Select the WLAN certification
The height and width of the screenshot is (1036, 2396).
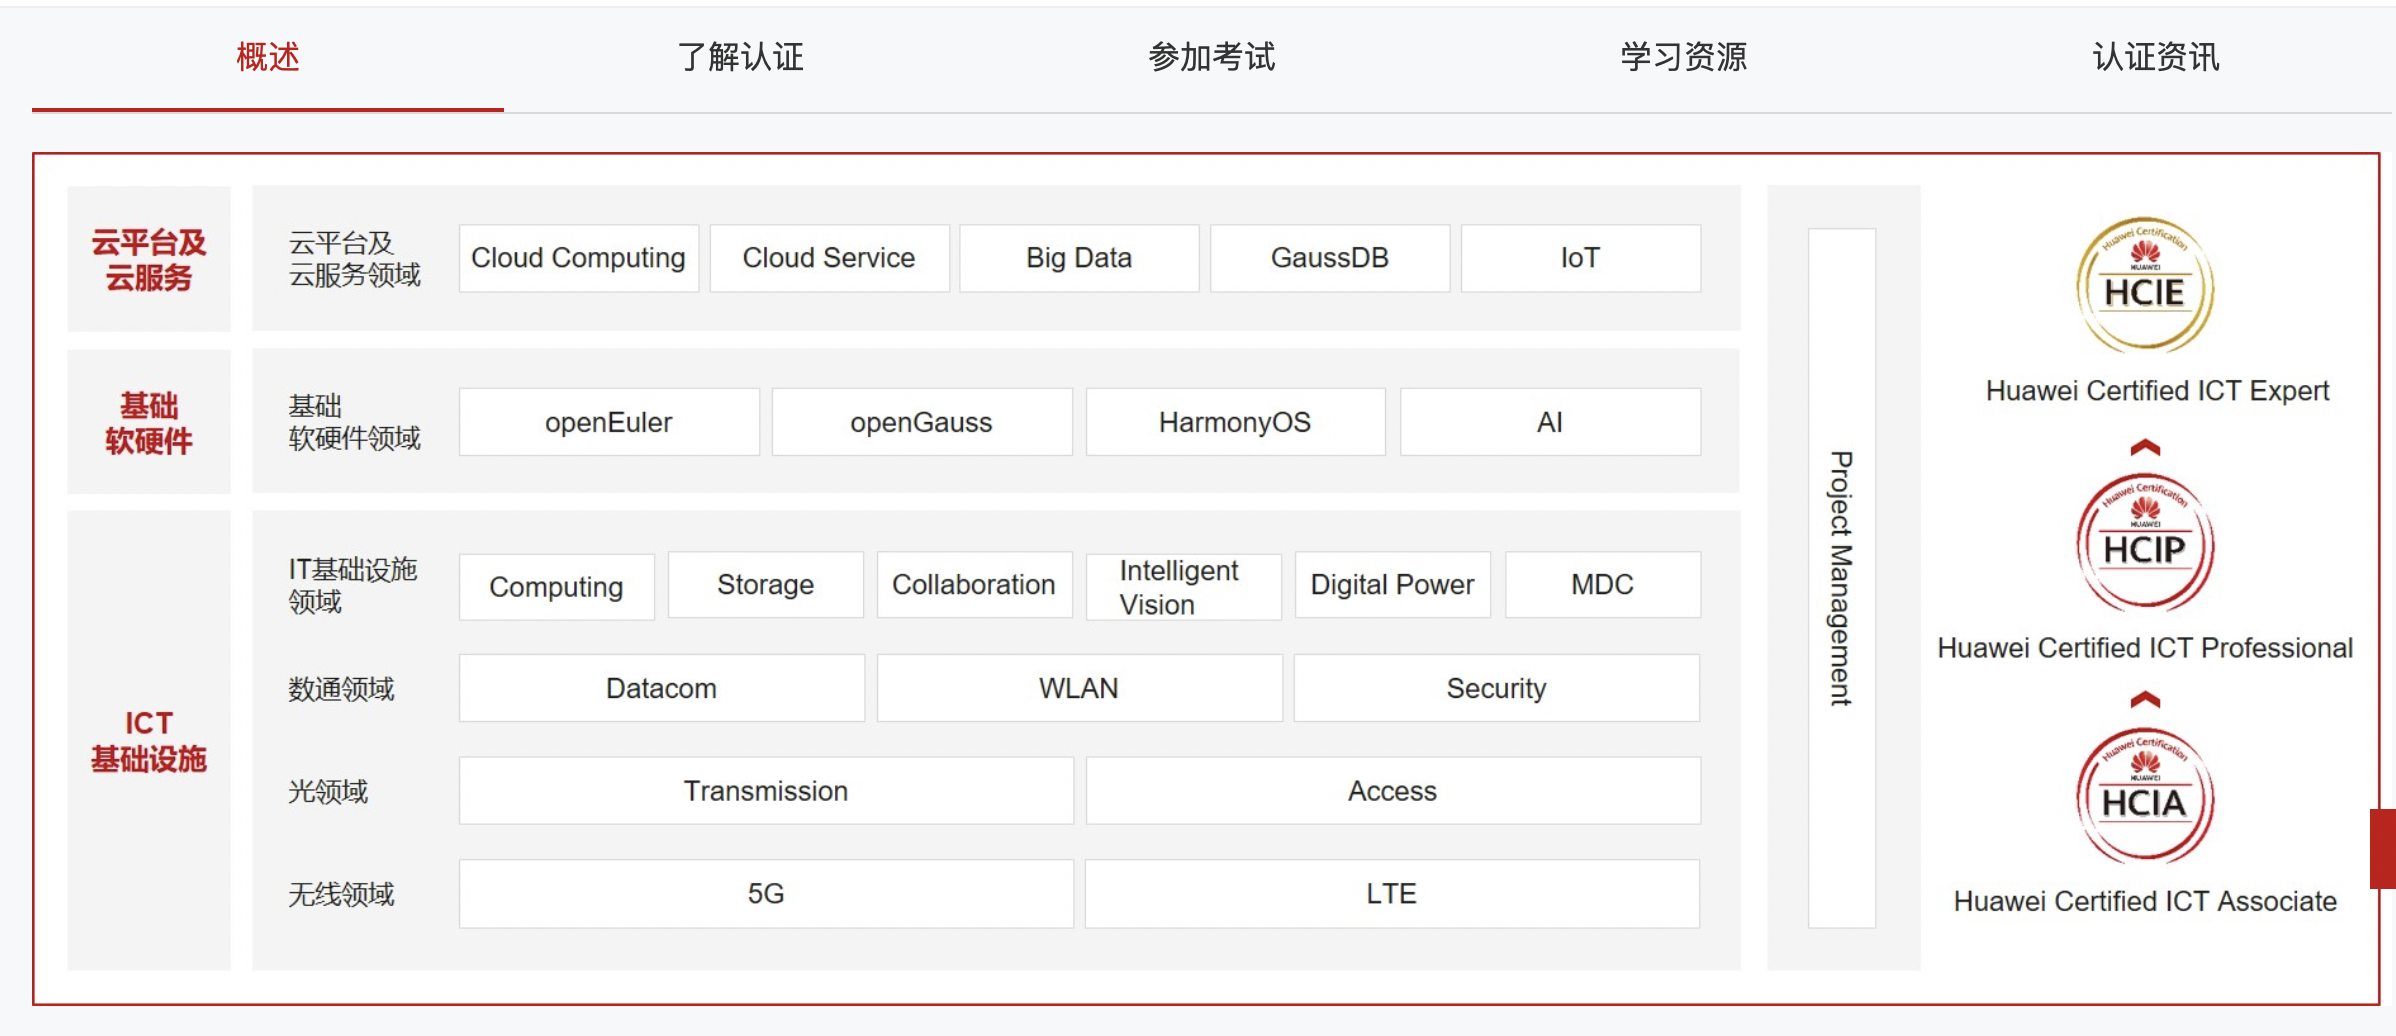click(1080, 688)
